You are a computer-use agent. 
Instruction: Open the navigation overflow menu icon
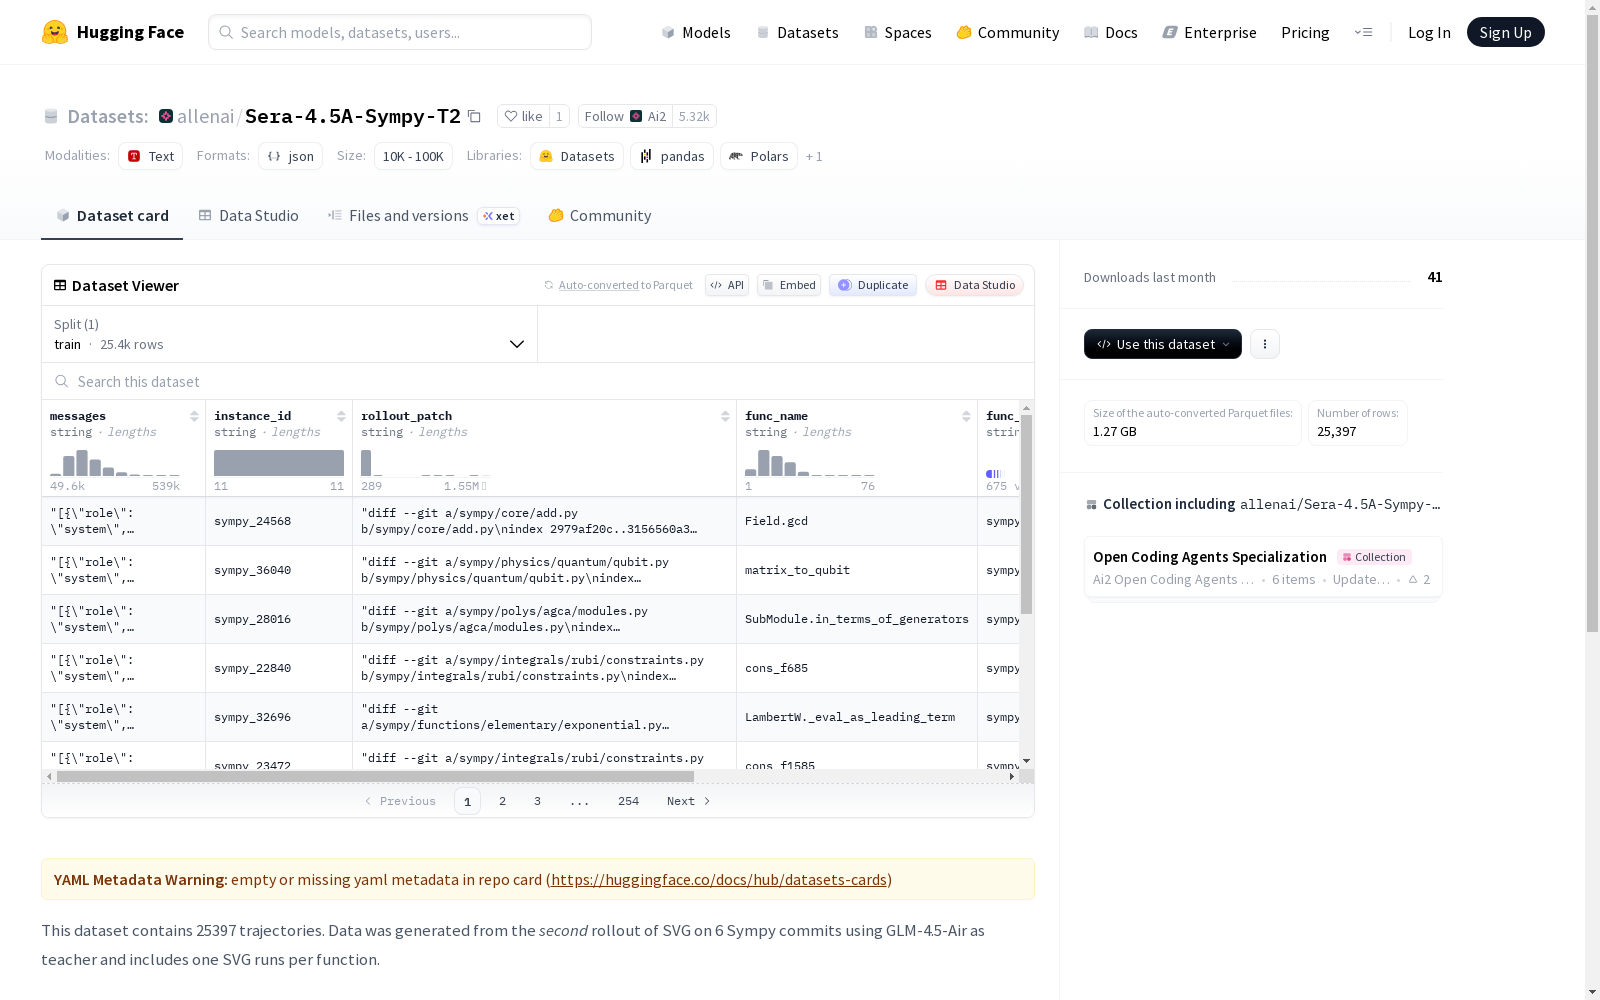(1363, 32)
